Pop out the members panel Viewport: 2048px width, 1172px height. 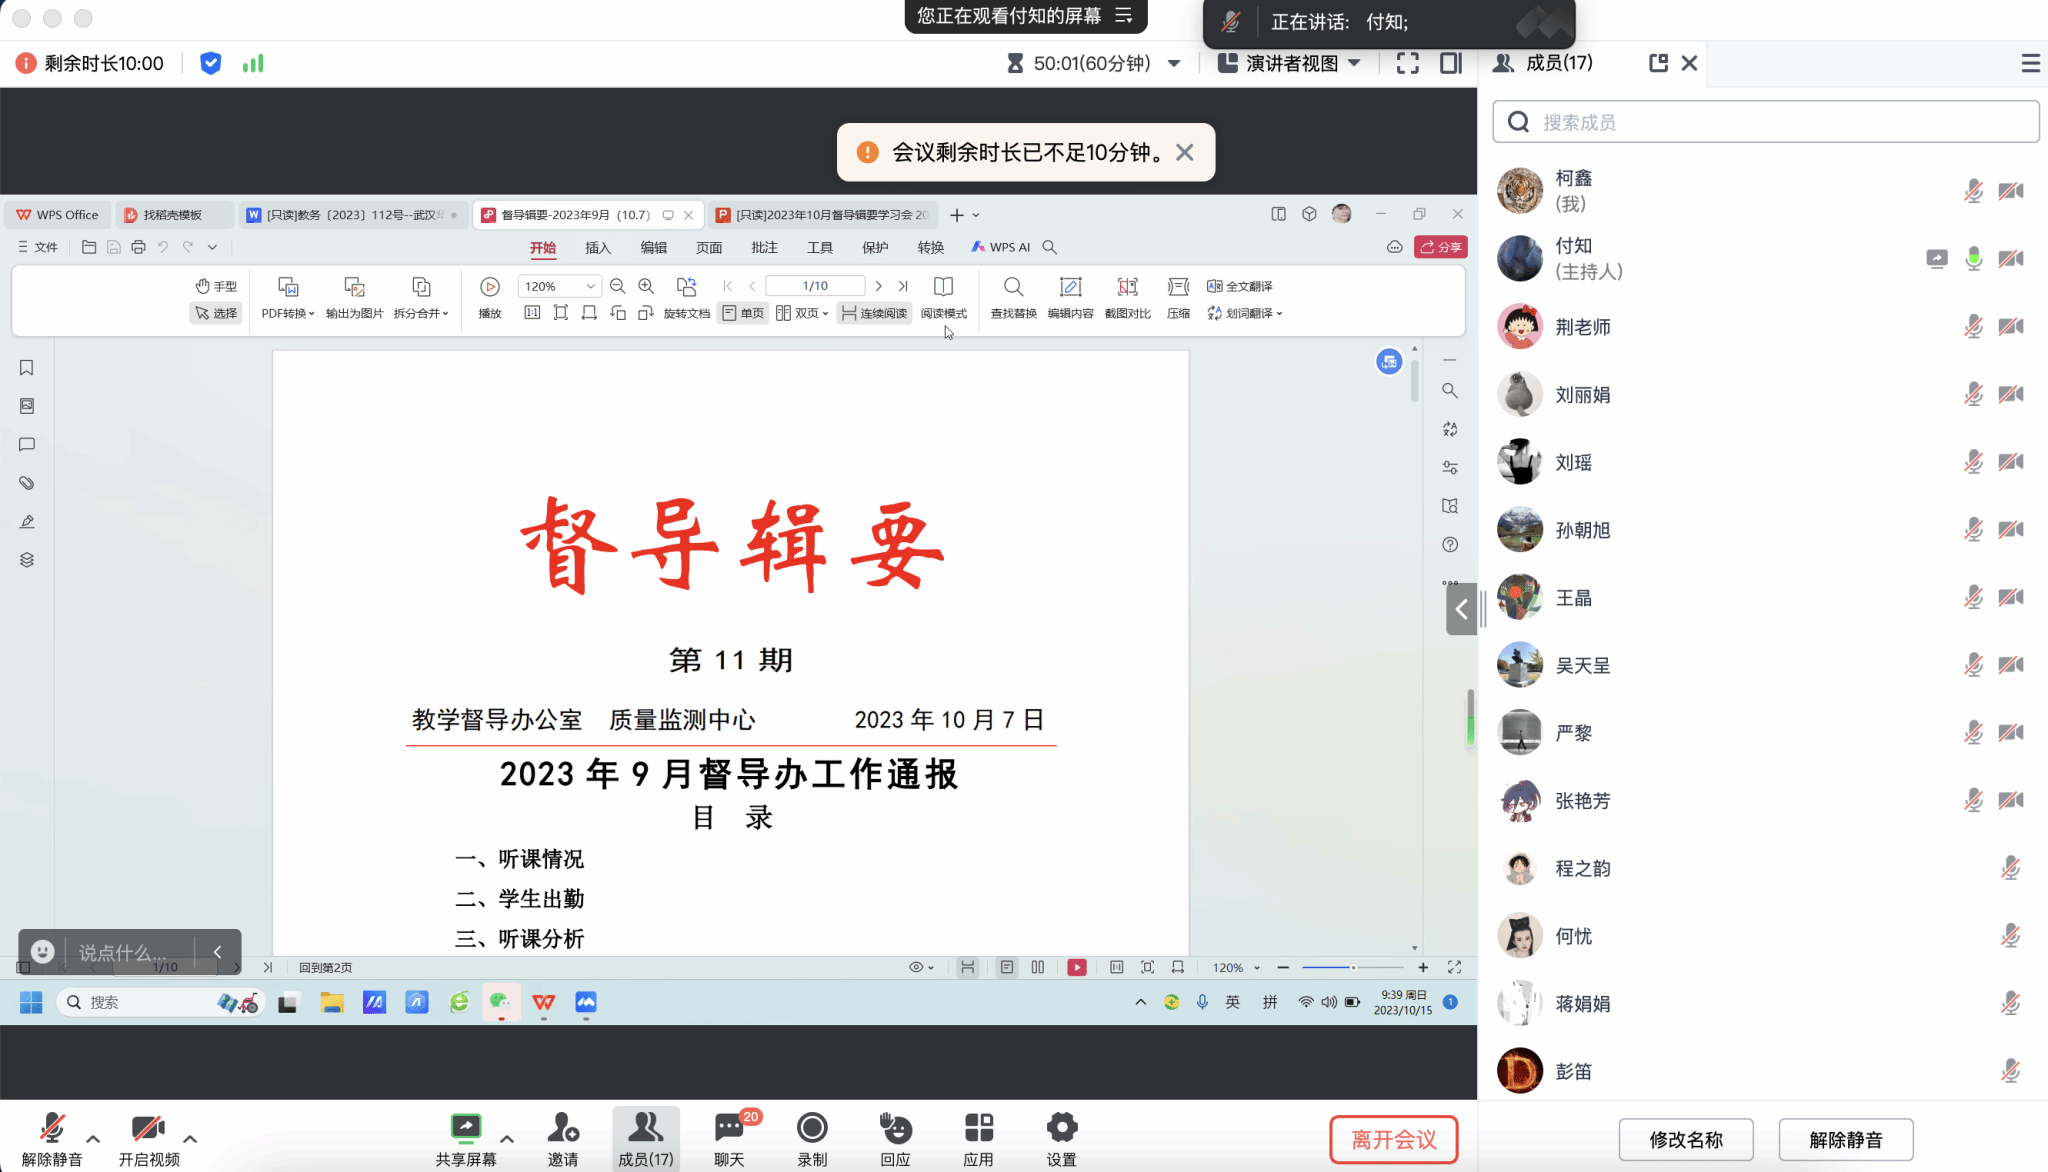(1658, 63)
